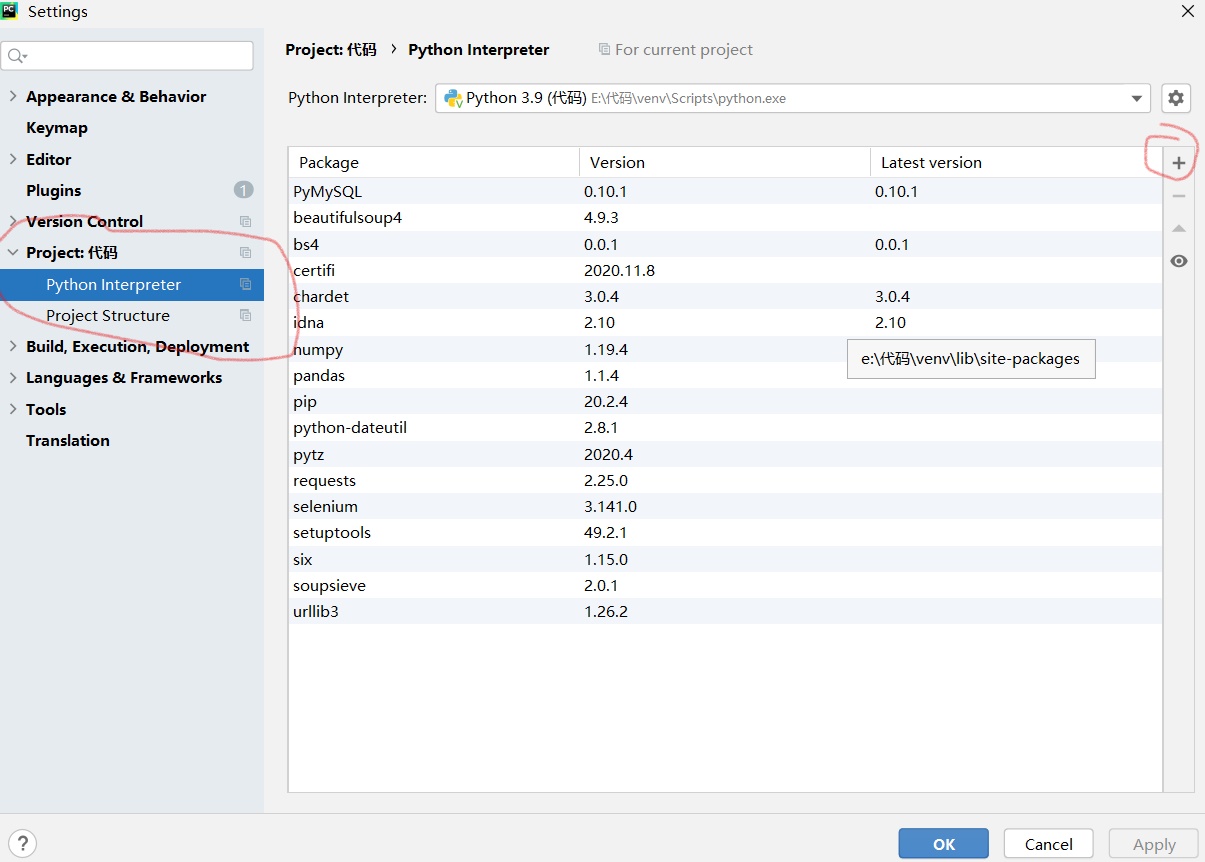This screenshot has height=862, width=1205.
Task: Select the PyMySQL package row
Action: click(725, 191)
